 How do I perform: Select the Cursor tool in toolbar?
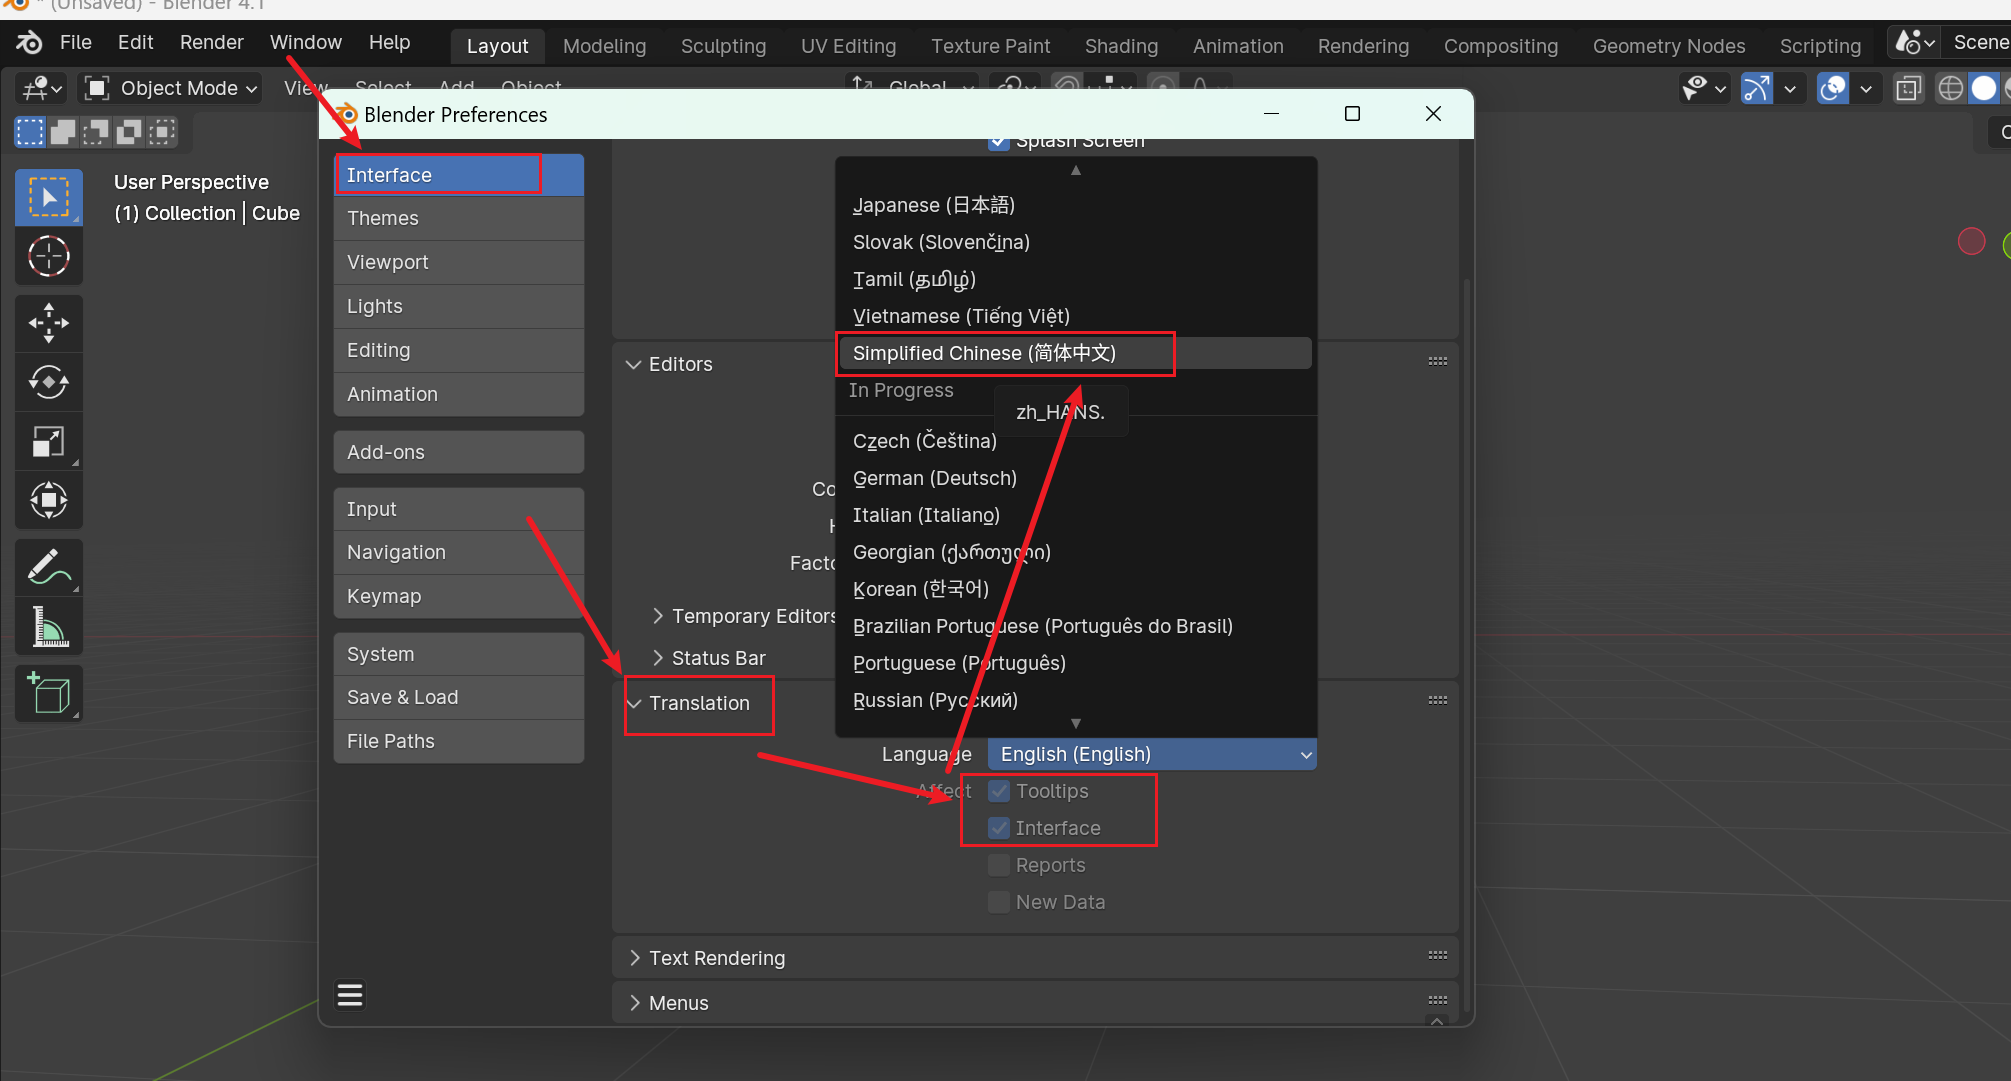(x=48, y=256)
